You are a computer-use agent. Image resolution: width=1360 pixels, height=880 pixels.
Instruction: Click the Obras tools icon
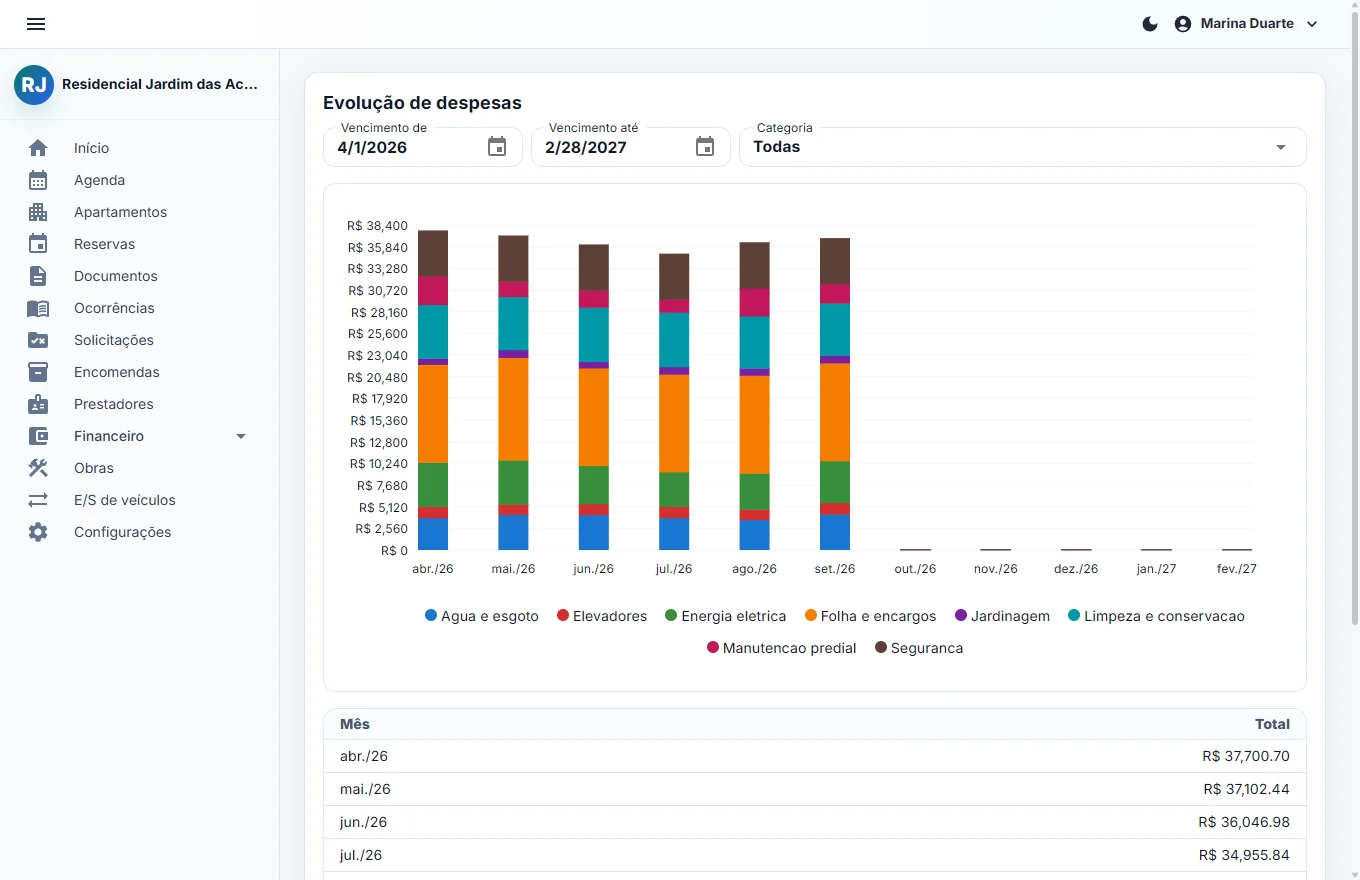click(38, 468)
